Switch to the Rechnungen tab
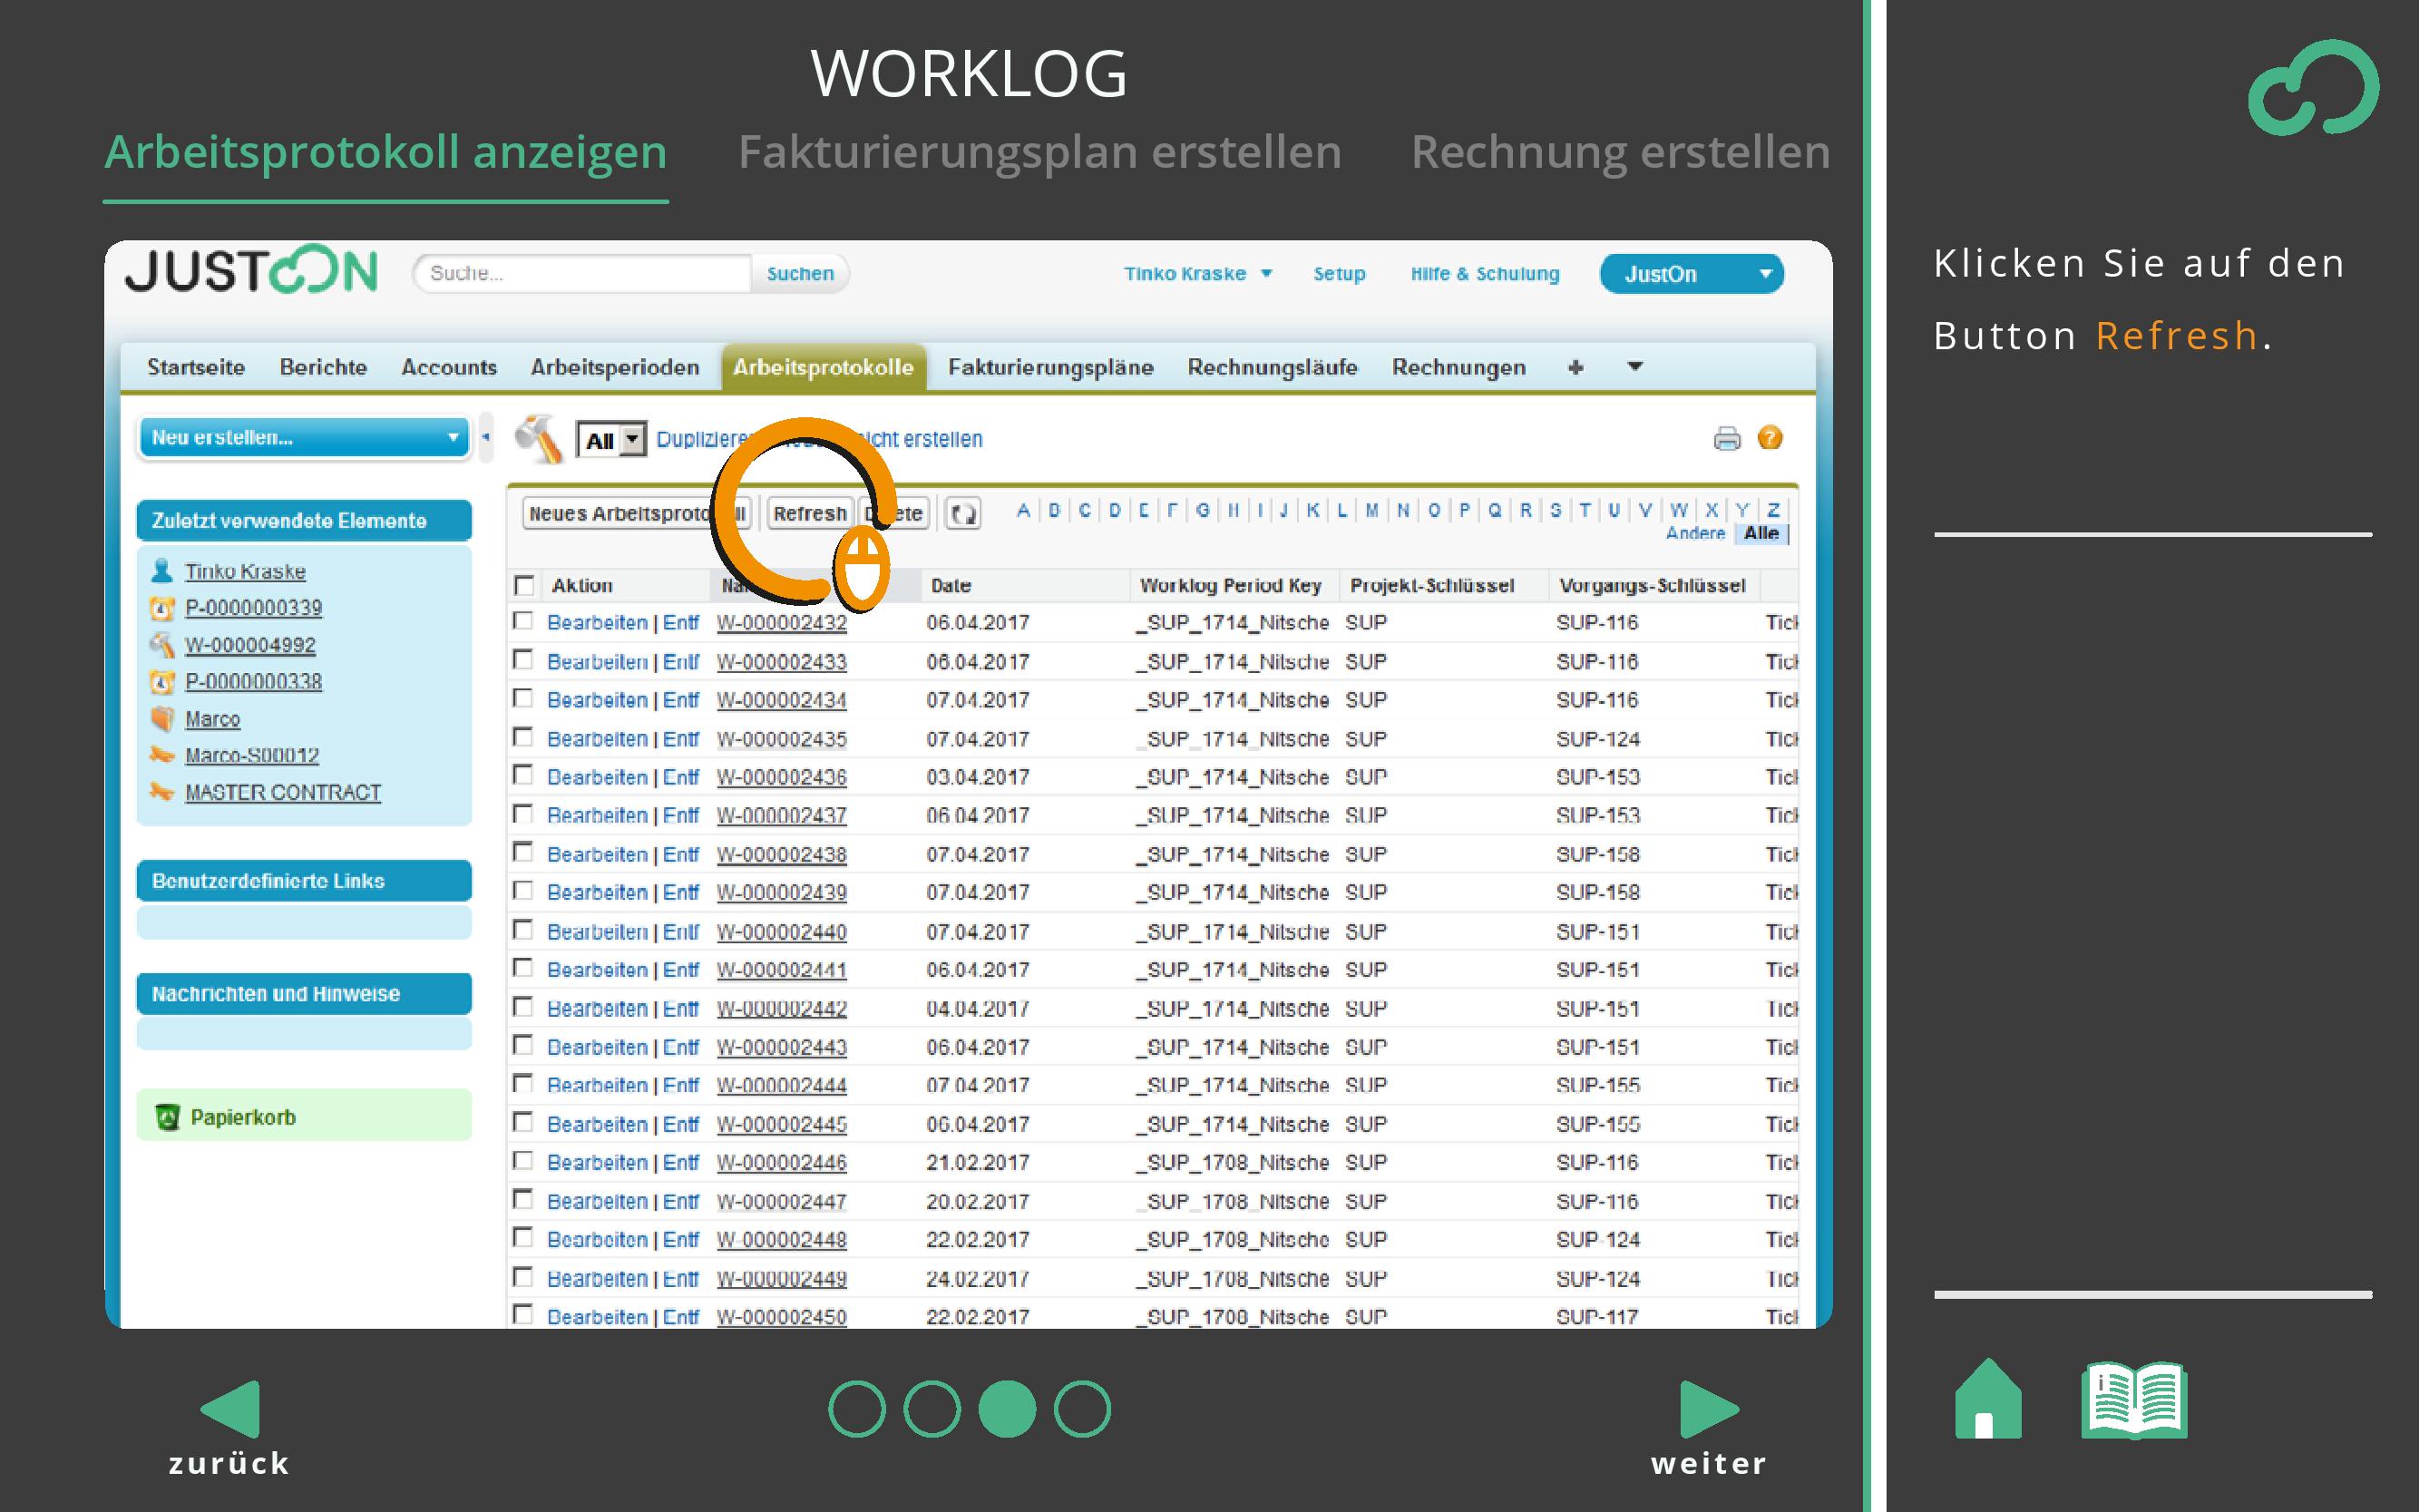The height and width of the screenshot is (1512, 2419). click(x=1458, y=367)
